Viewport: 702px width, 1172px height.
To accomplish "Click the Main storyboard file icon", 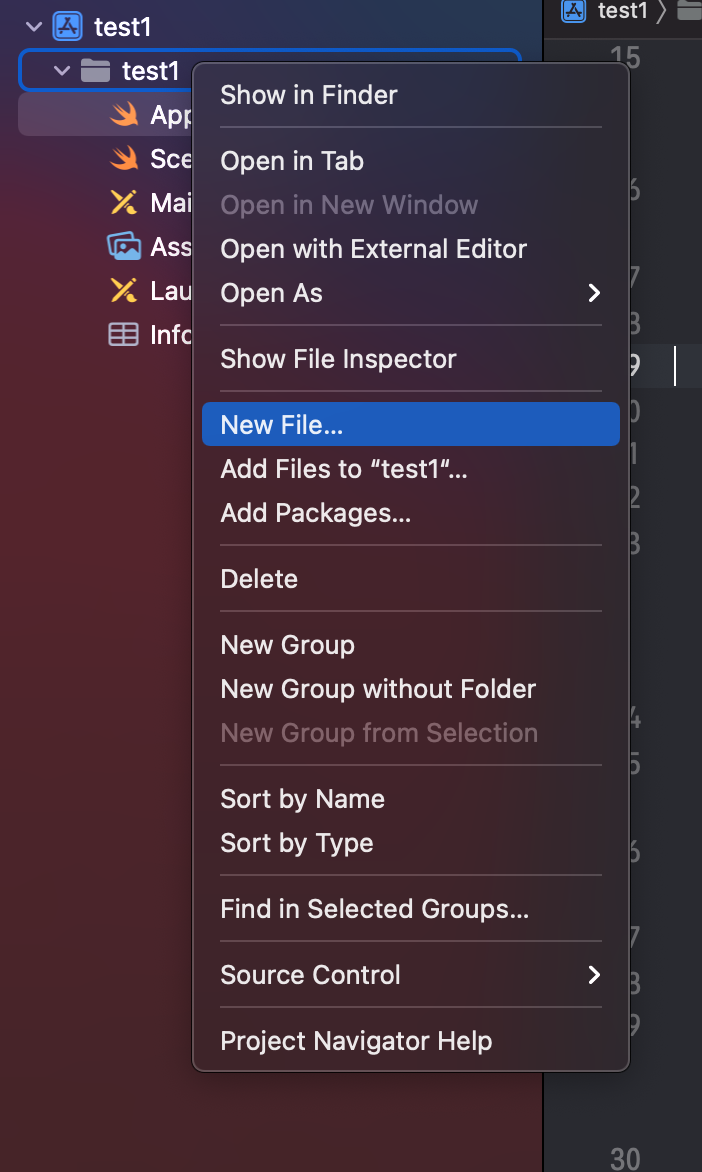I will (123, 203).
